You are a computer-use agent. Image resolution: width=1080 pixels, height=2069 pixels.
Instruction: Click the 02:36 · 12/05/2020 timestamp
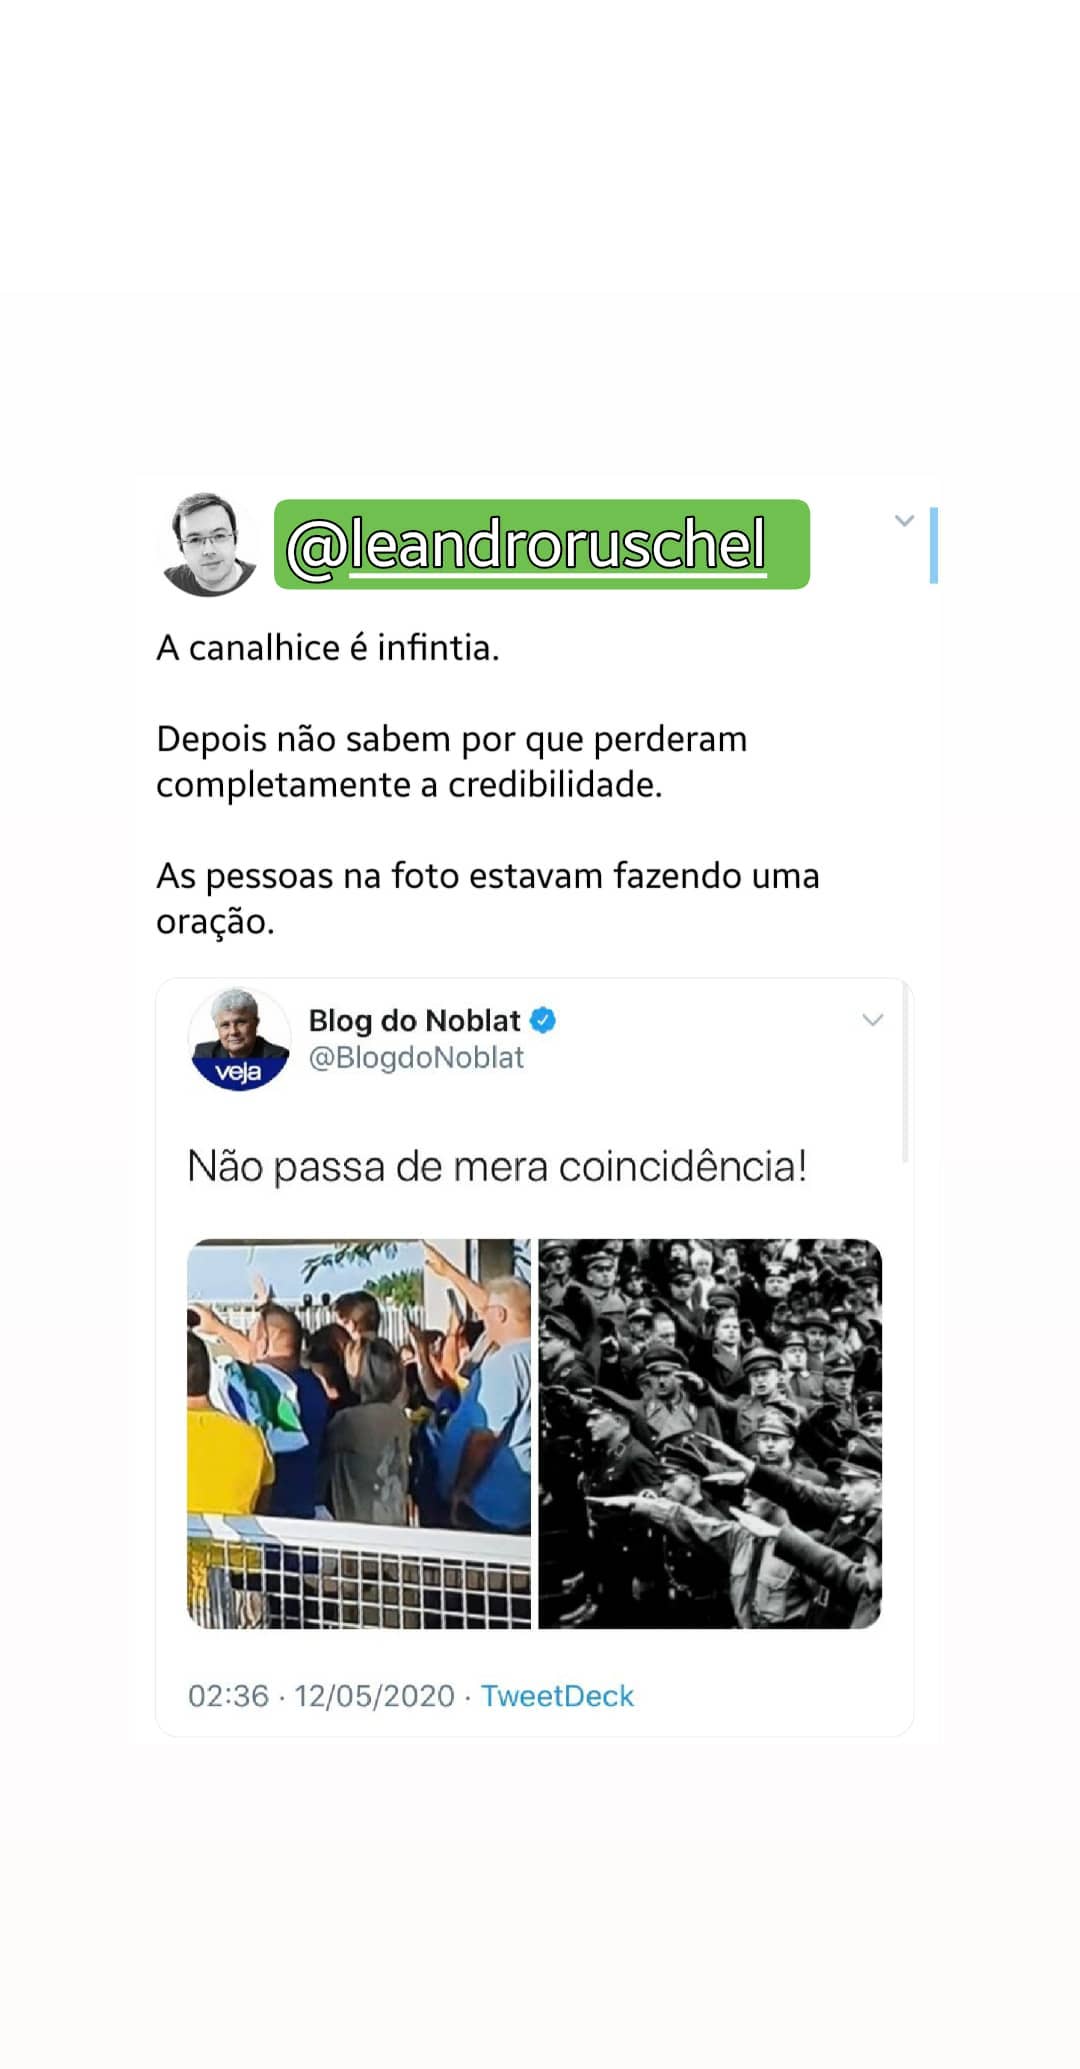tap(321, 1696)
